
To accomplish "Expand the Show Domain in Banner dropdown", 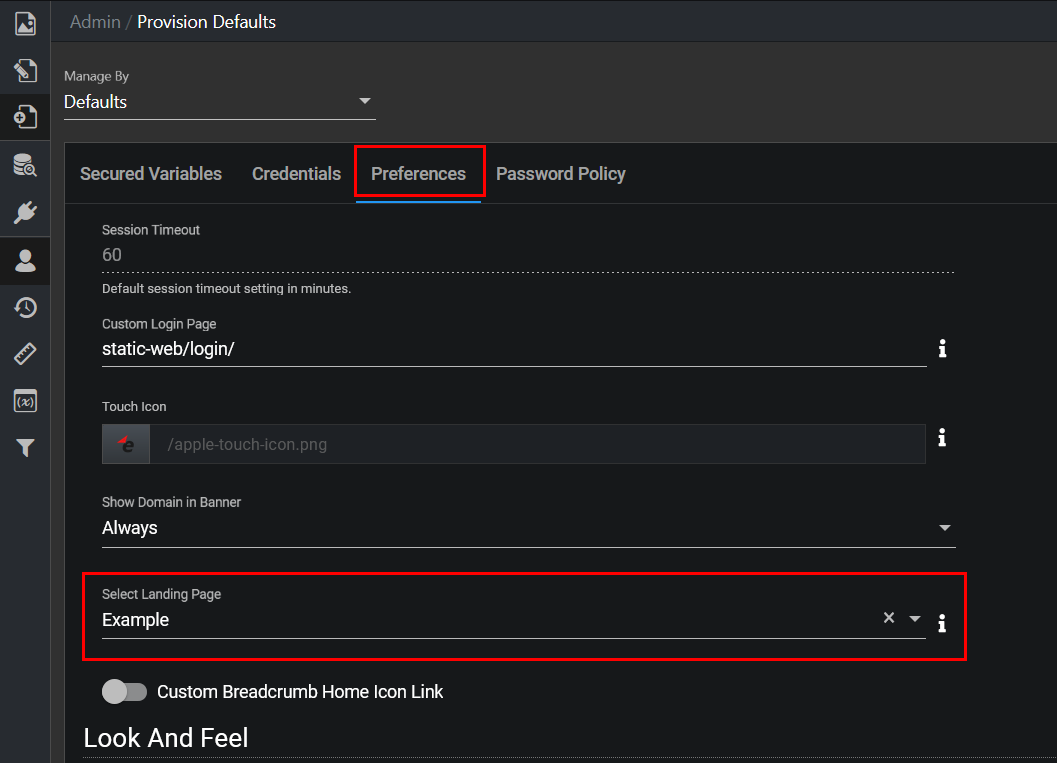I will (x=528, y=528).
